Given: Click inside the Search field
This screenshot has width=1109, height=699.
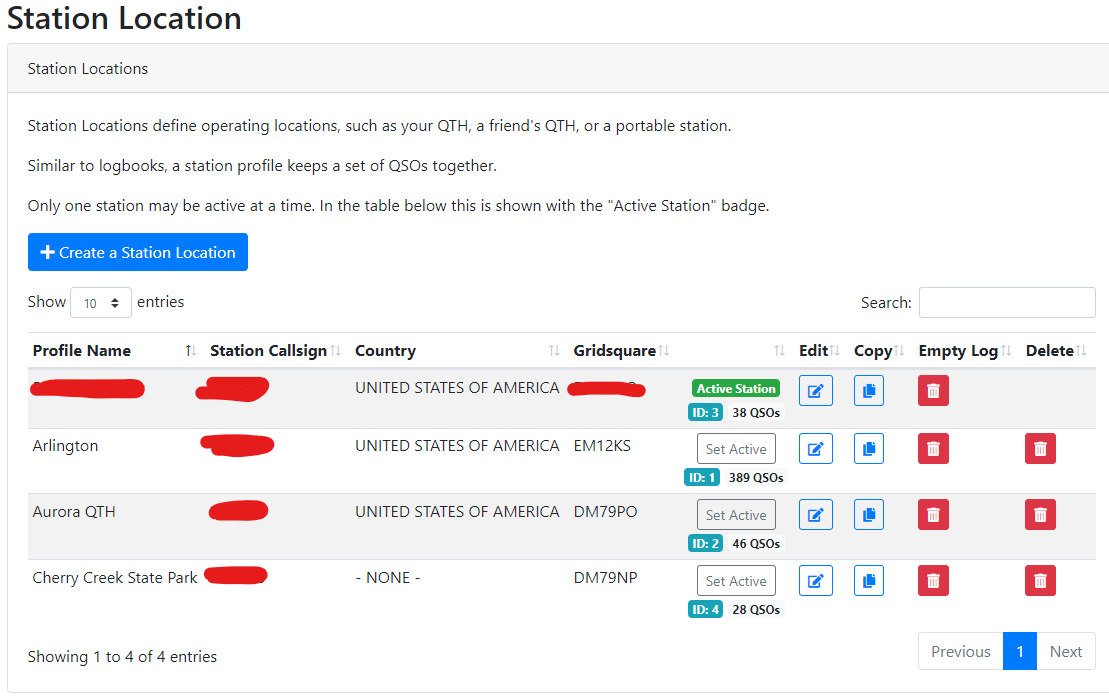Looking at the screenshot, I should pos(1006,302).
